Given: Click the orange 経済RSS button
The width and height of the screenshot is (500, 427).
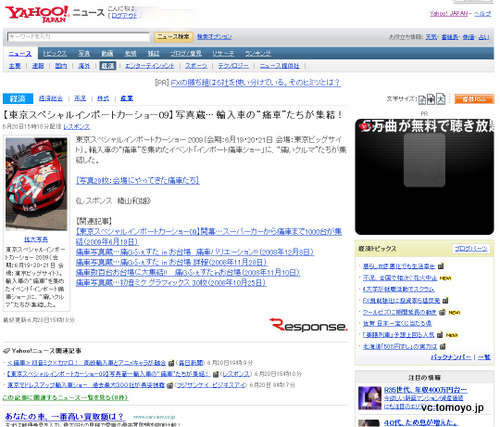Looking at the screenshot, I should [474, 99].
